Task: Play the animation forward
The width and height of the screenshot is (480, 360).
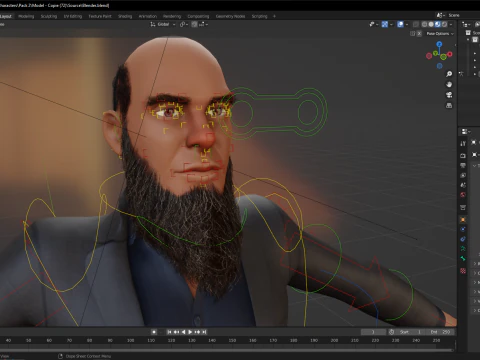Action: tap(190, 332)
